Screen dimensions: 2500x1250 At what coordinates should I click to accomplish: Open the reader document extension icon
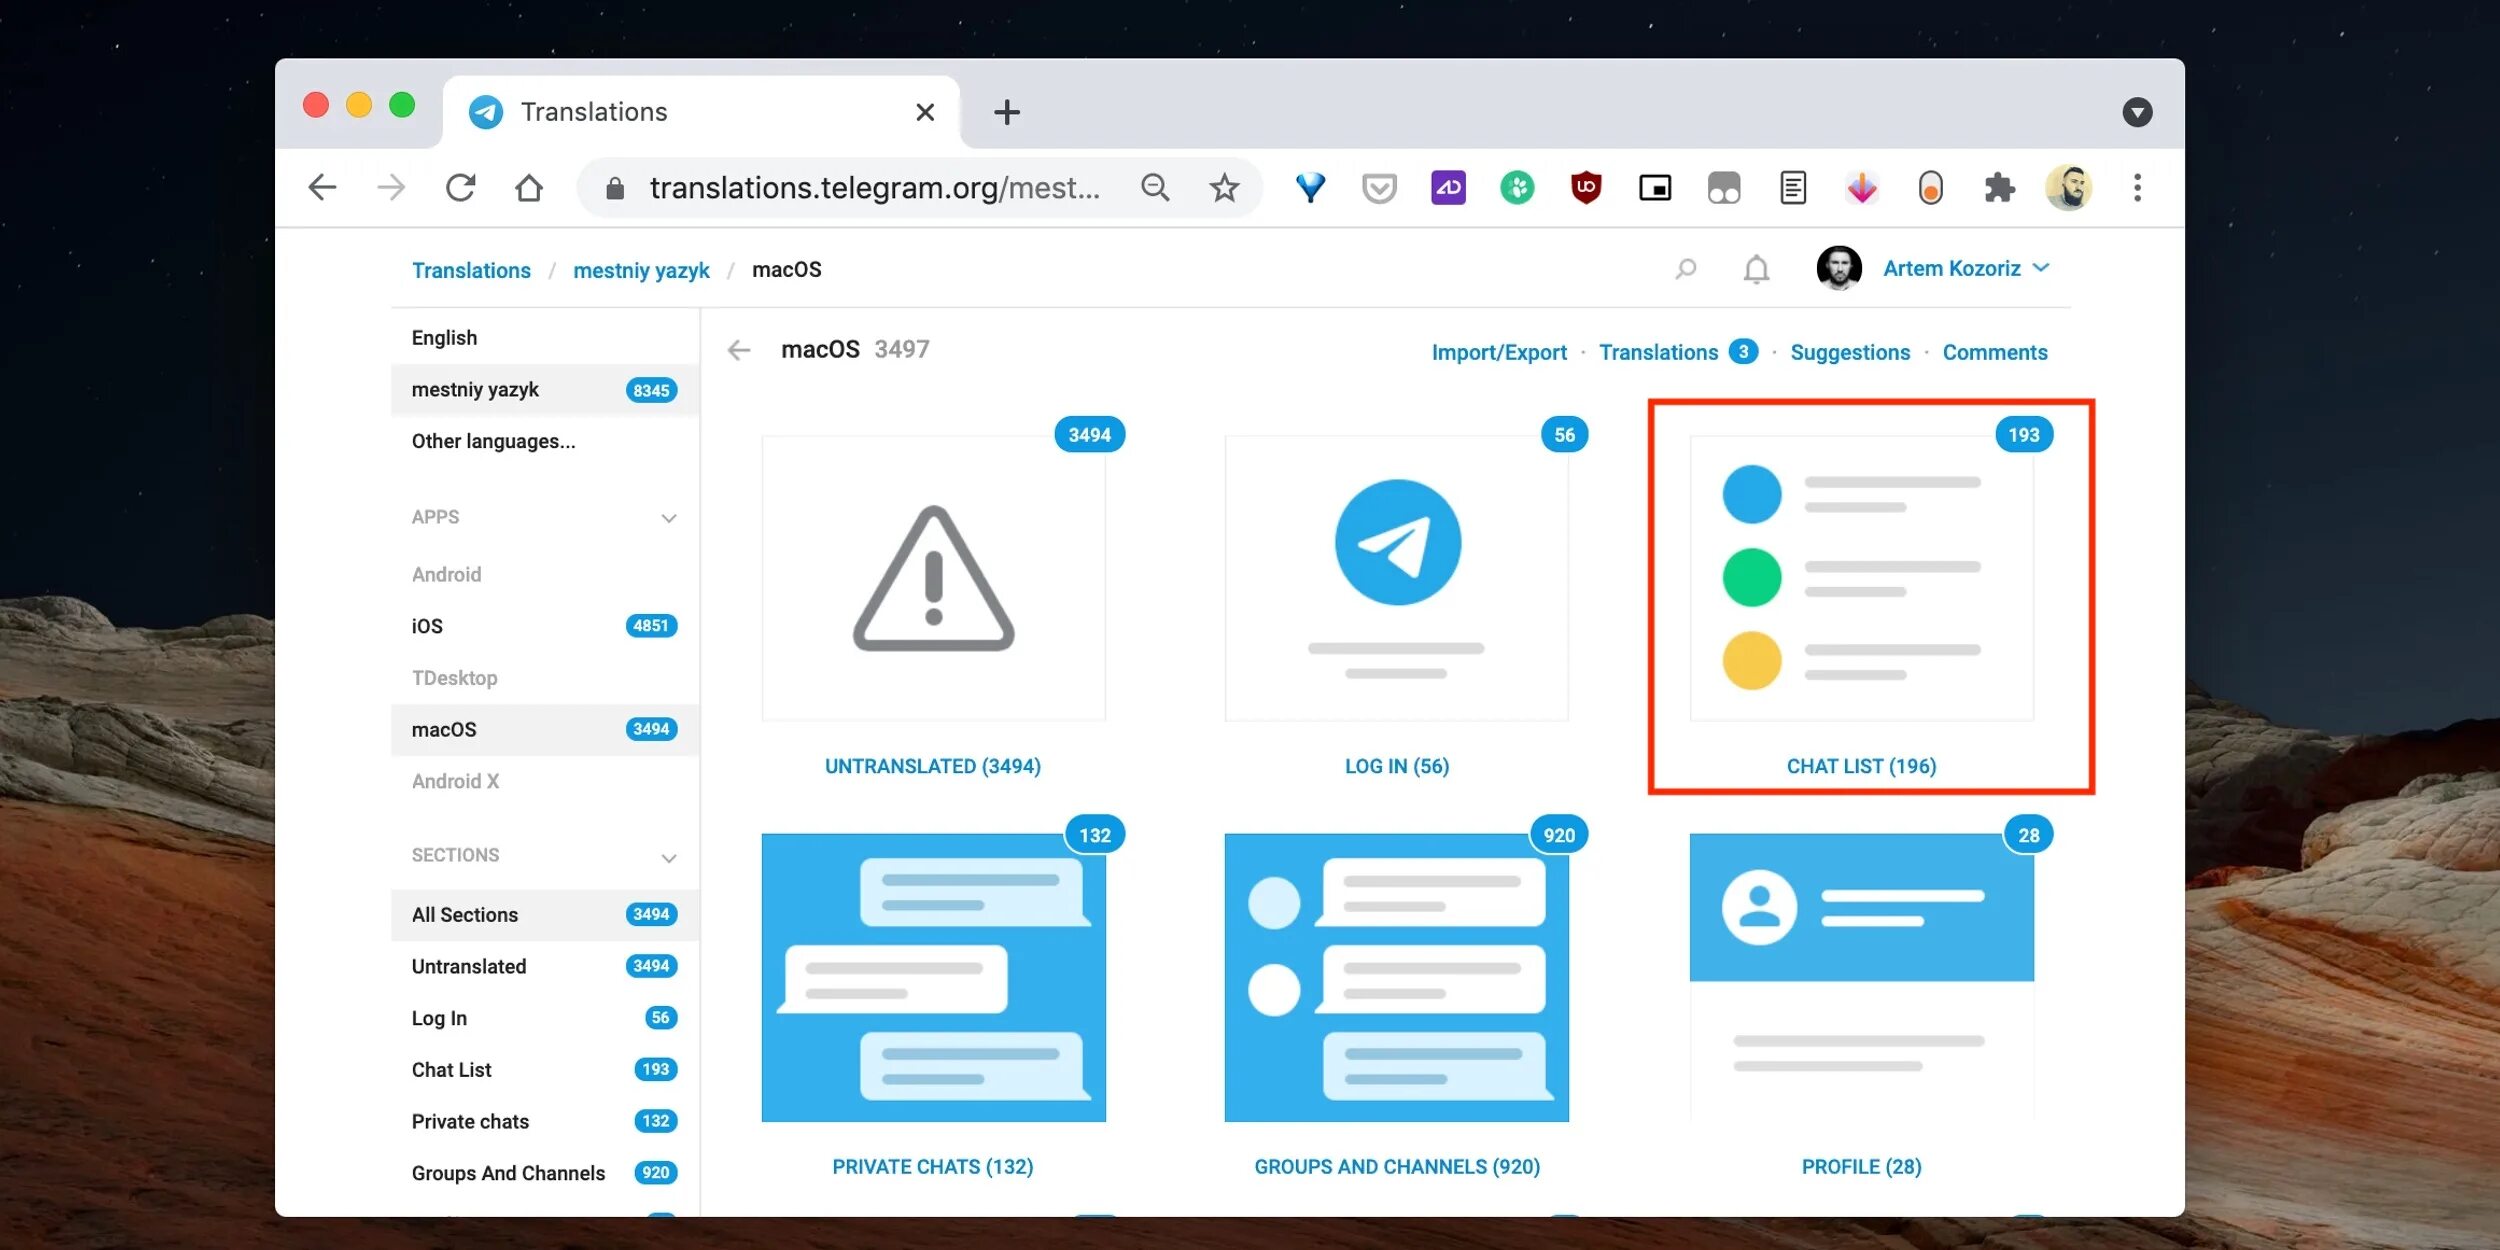click(x=1793, y=188)
